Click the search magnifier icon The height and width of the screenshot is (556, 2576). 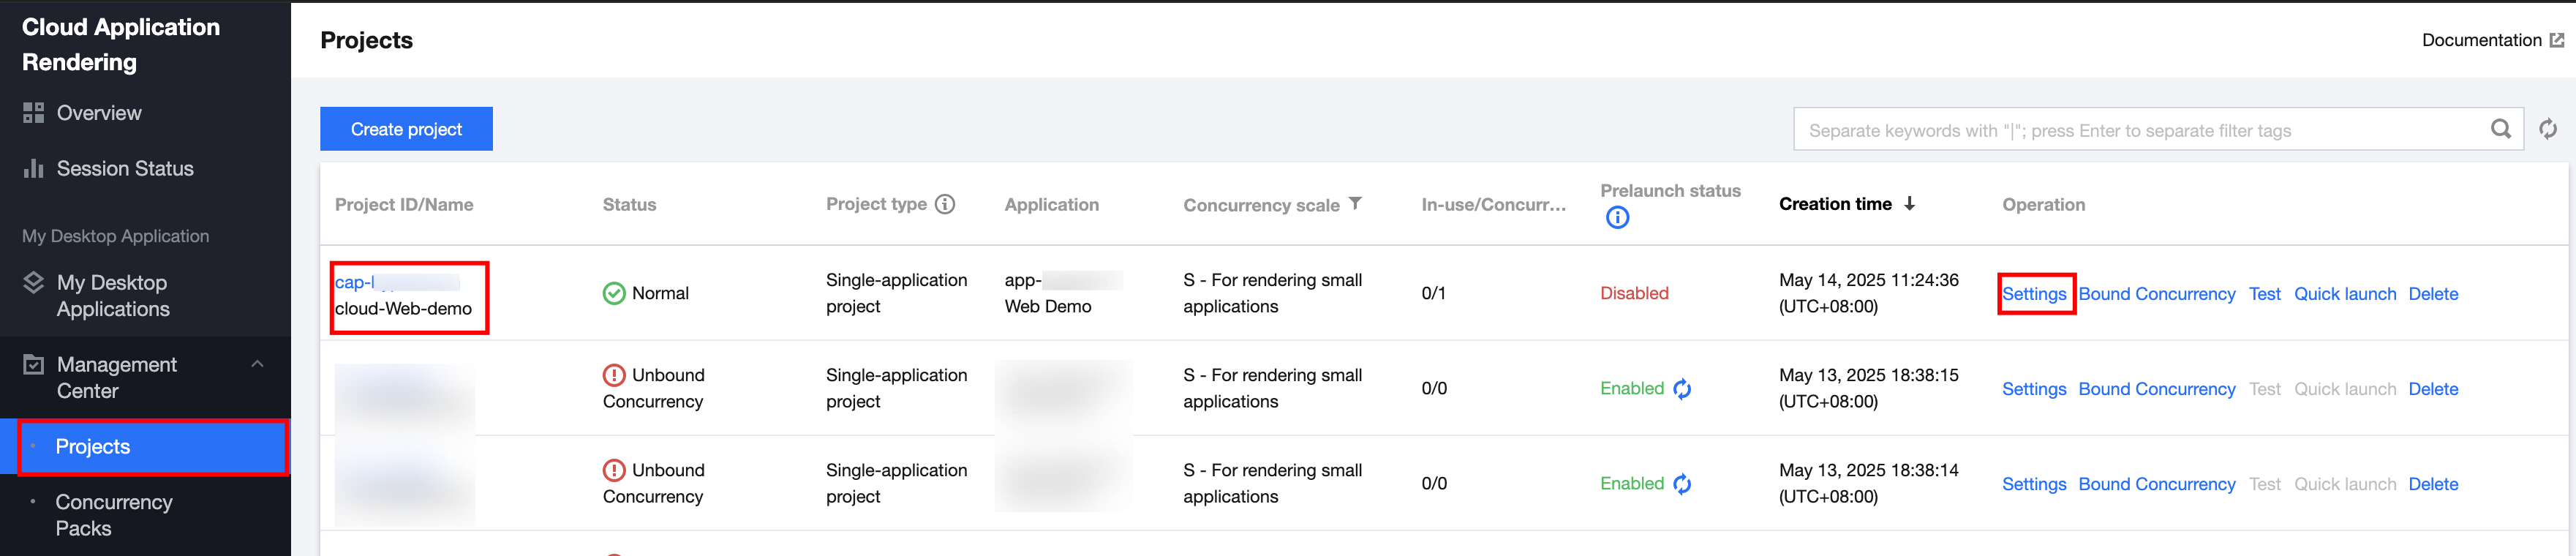click(x=2500, y=129)
